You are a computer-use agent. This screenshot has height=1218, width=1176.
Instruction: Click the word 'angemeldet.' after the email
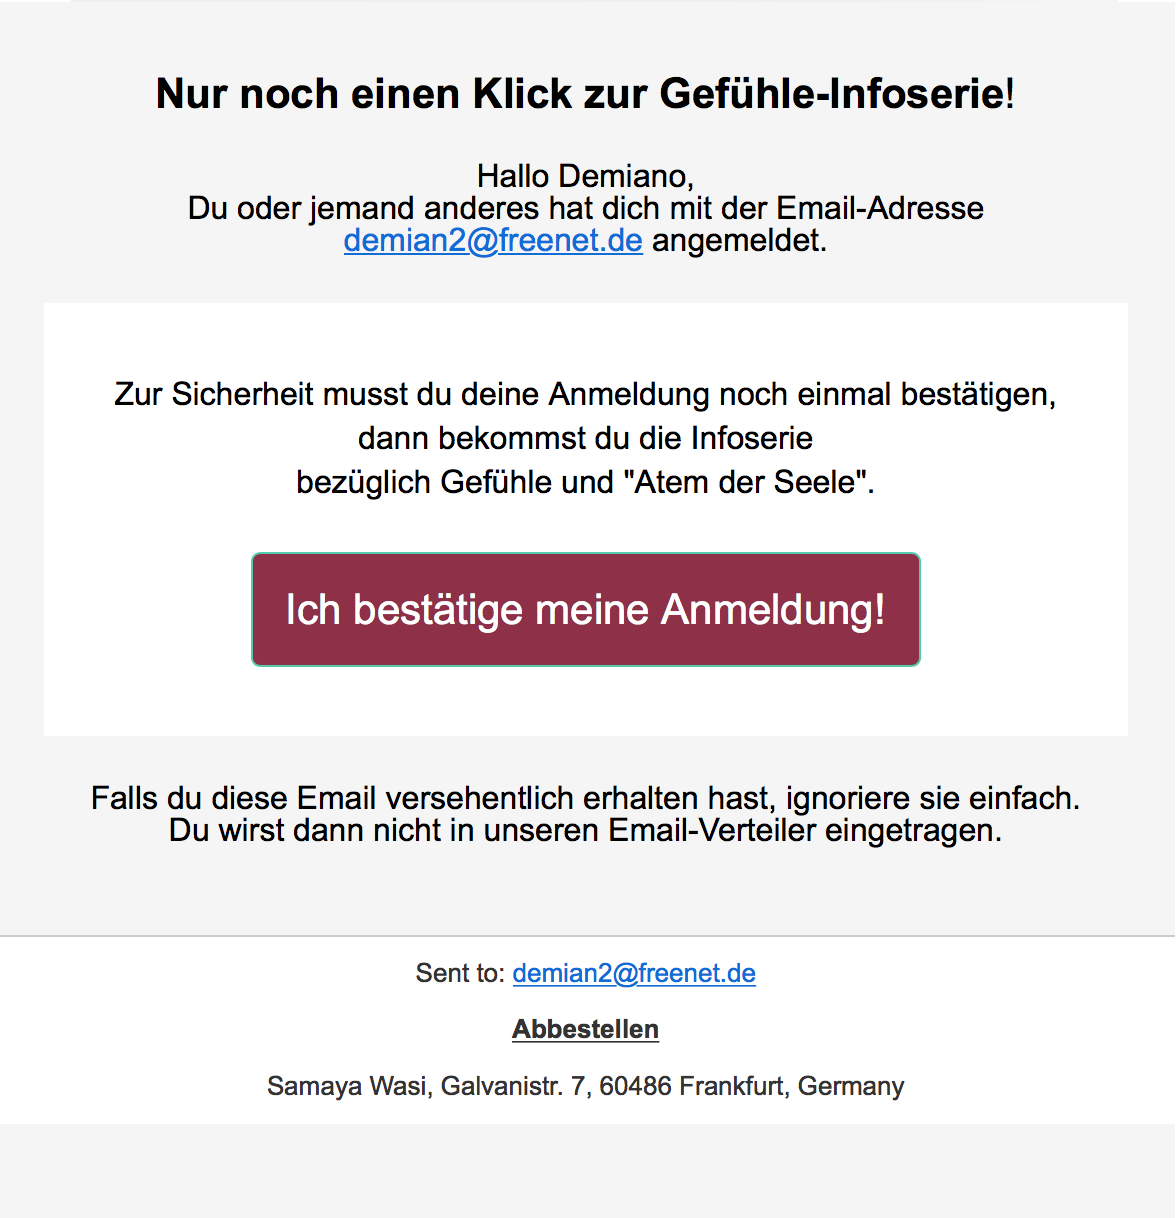coord(739,241)
